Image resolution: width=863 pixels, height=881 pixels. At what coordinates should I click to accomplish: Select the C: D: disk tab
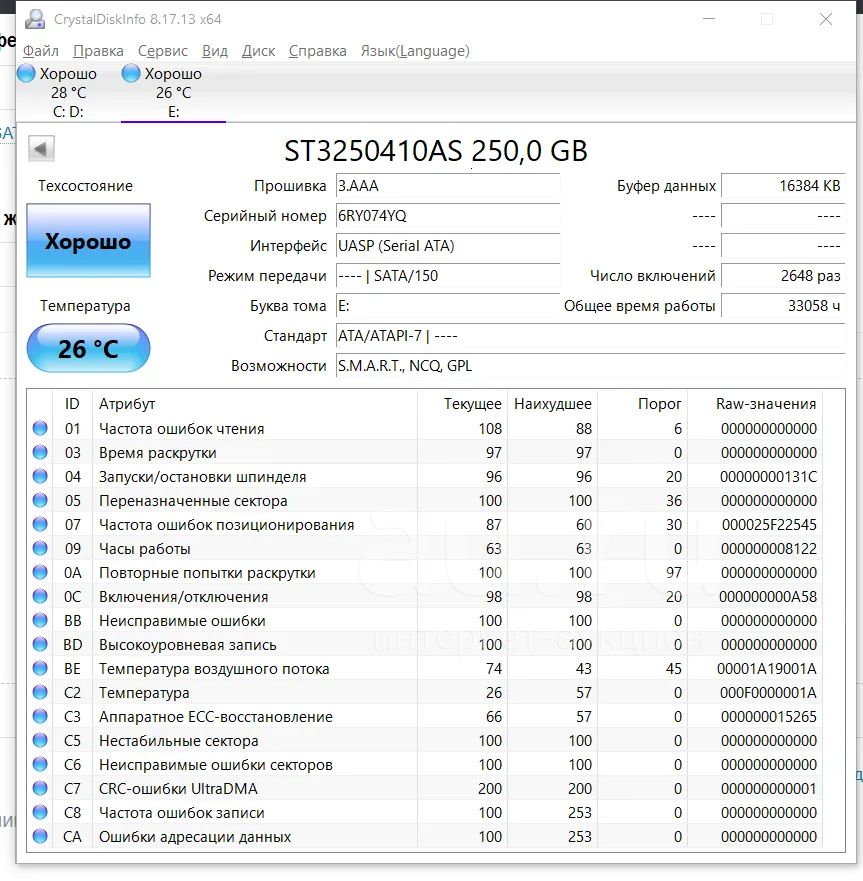(68, 93)
